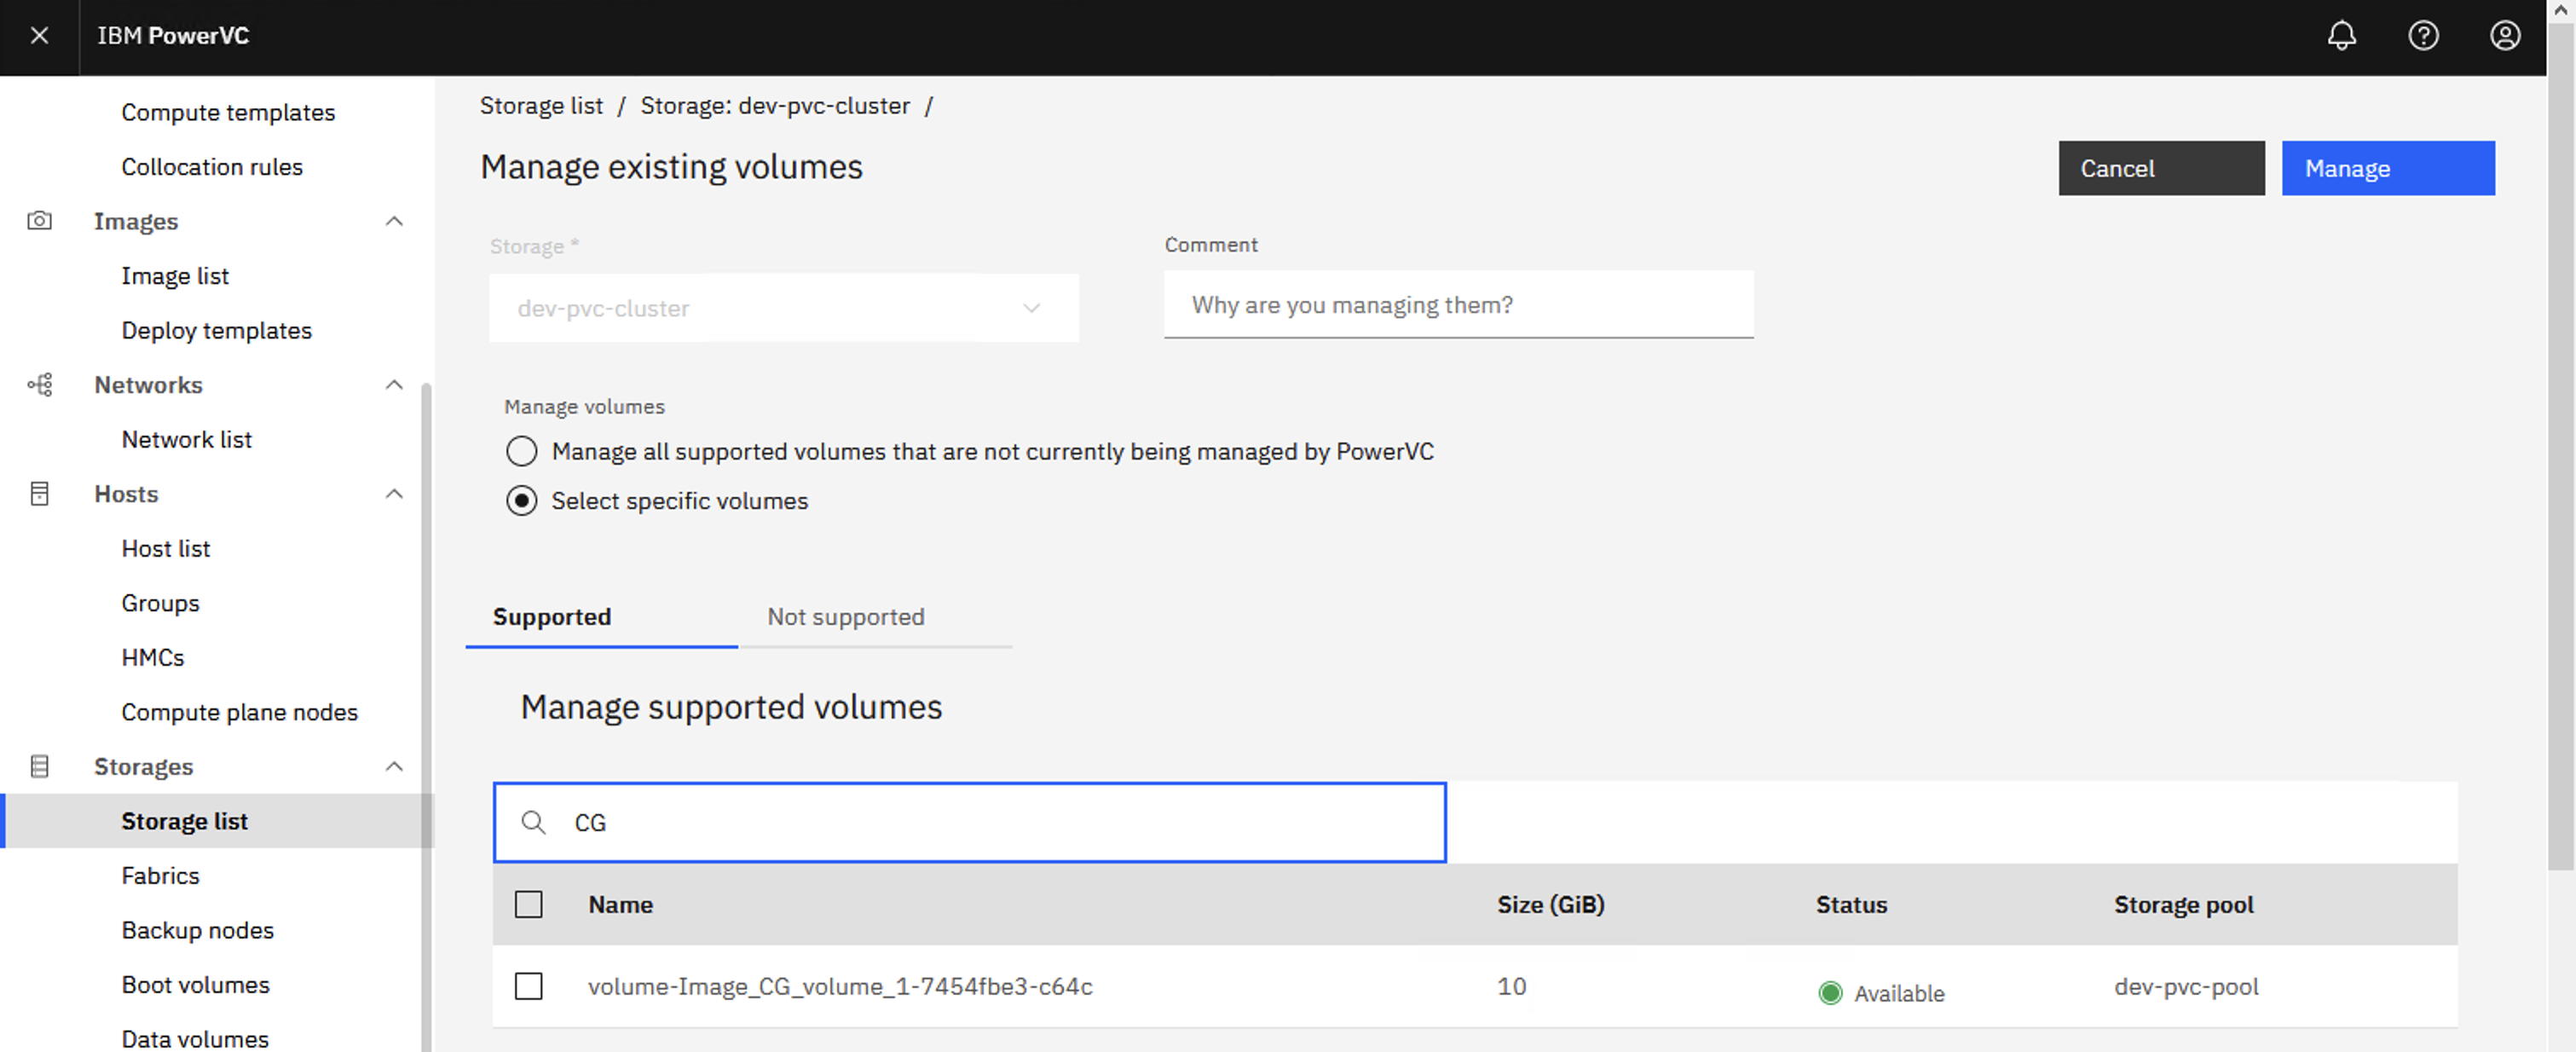The image size is (2576, 1052).
Task: Open Fabrics in sidebar
Action: click(x=160, y=876)
